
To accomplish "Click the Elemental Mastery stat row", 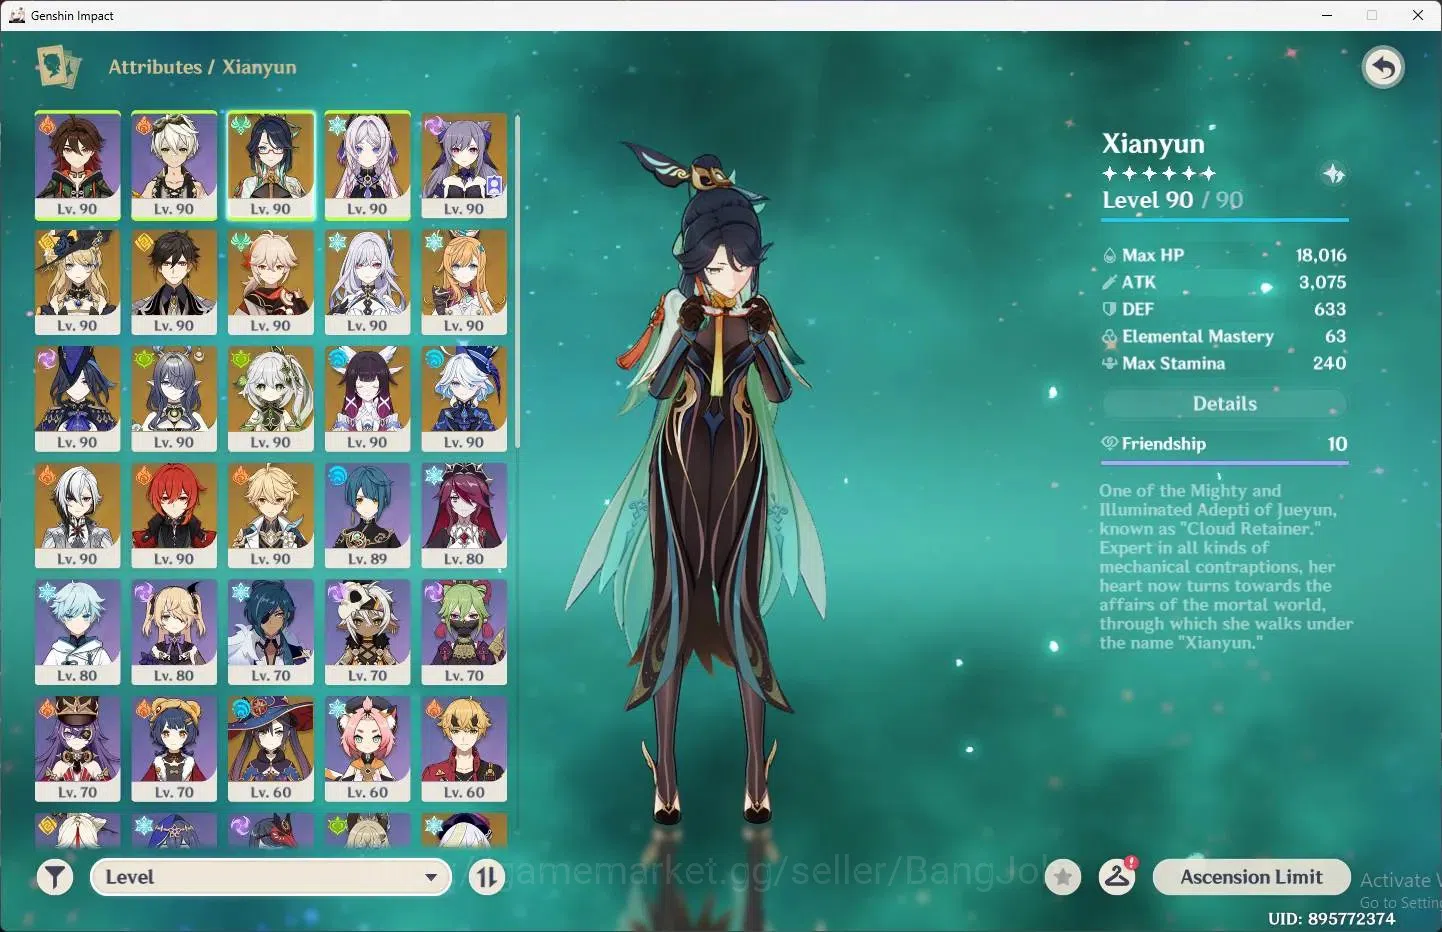I will click(x=1225, y=336).
